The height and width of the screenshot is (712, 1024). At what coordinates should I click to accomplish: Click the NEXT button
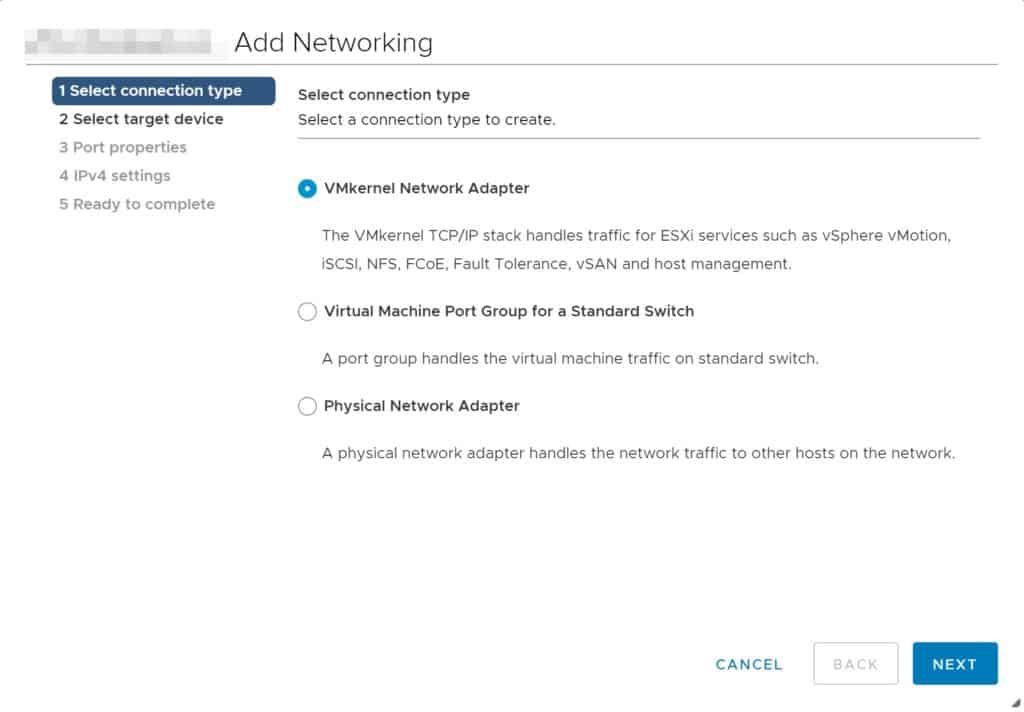click(955, 663)
